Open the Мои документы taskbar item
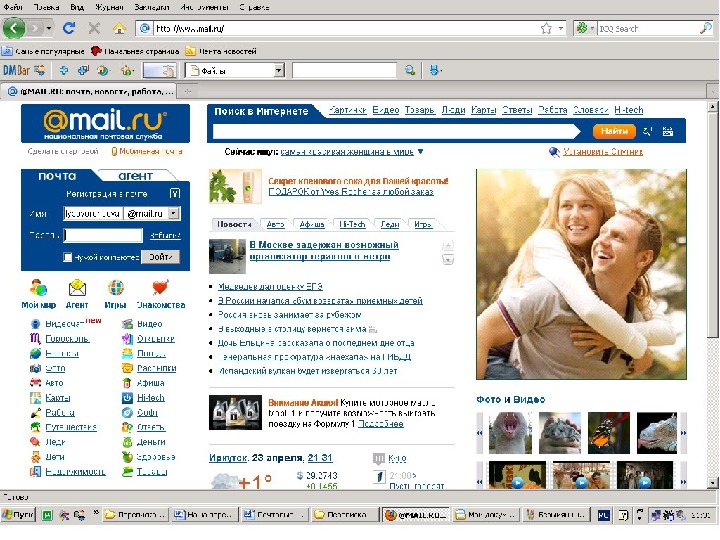 click(486, 515)
